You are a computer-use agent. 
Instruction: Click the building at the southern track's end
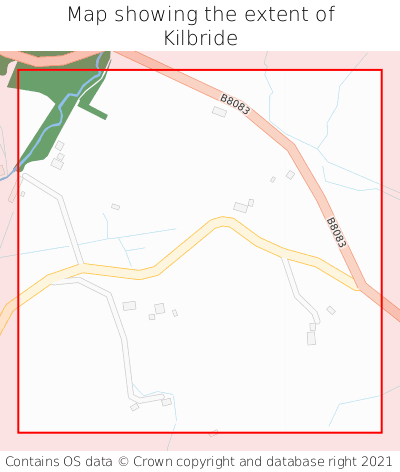(x=167, y=402)
